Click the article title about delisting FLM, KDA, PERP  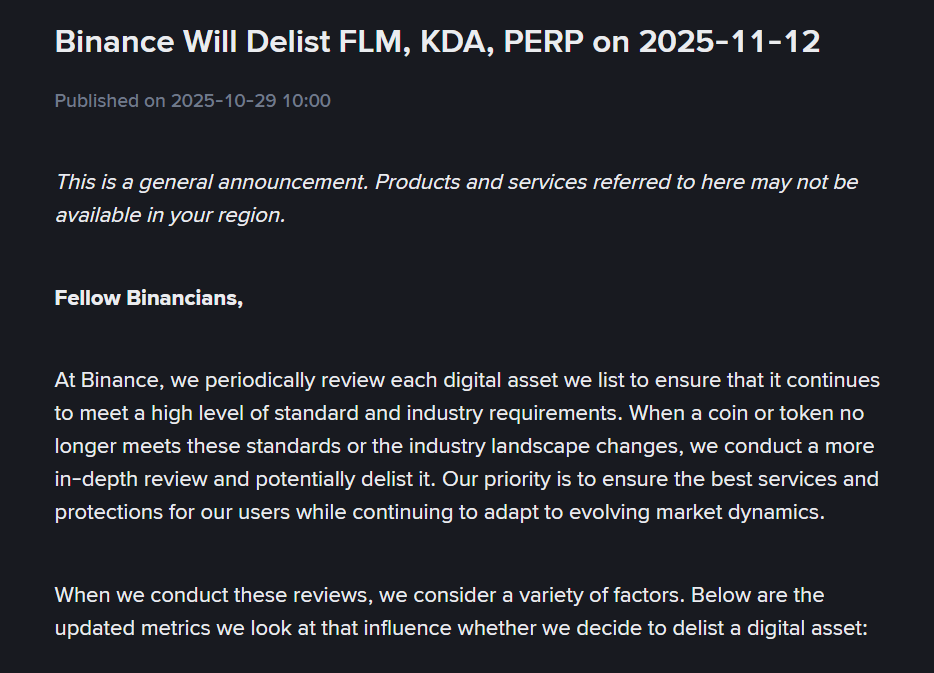coord(437,42)
